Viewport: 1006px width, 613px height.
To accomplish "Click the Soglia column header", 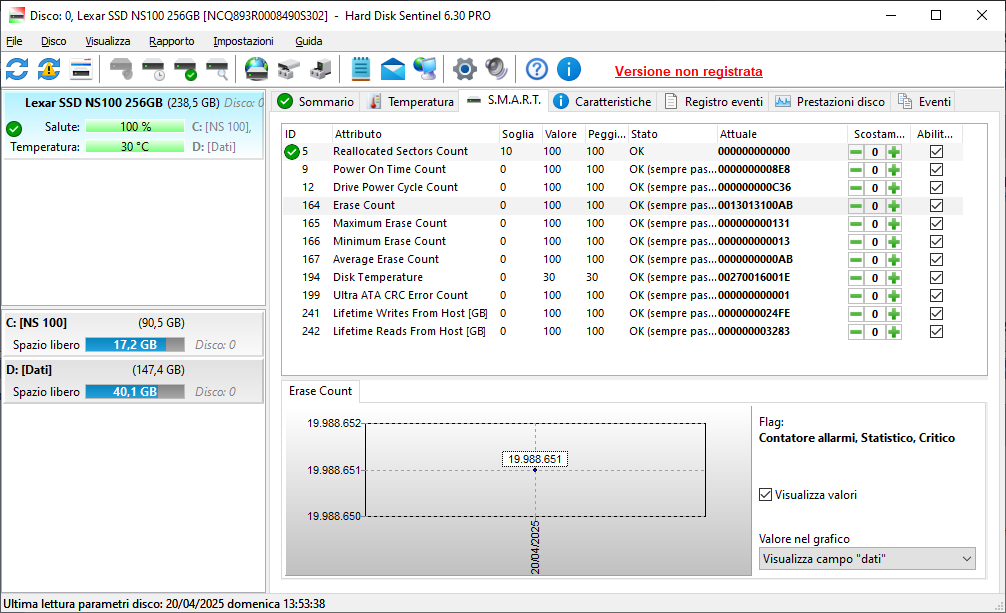I will tap(520, 134).
